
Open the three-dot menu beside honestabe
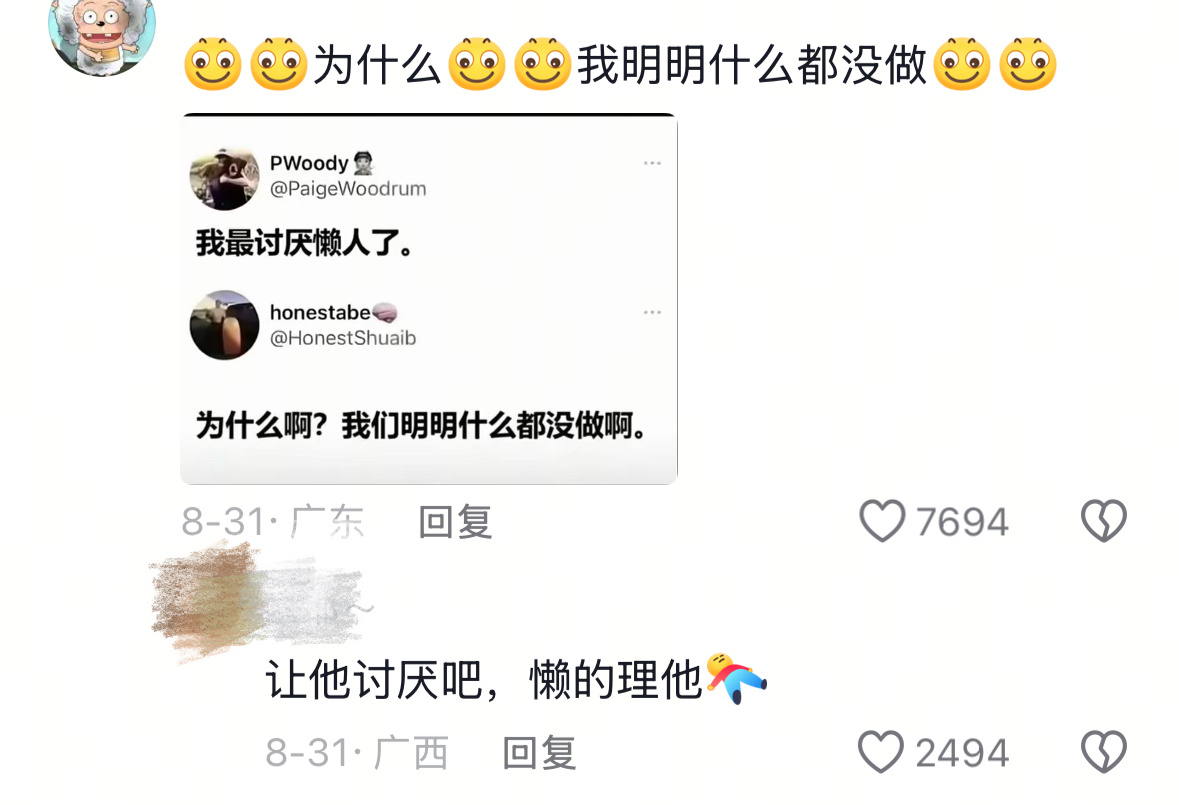click(652, 312)
